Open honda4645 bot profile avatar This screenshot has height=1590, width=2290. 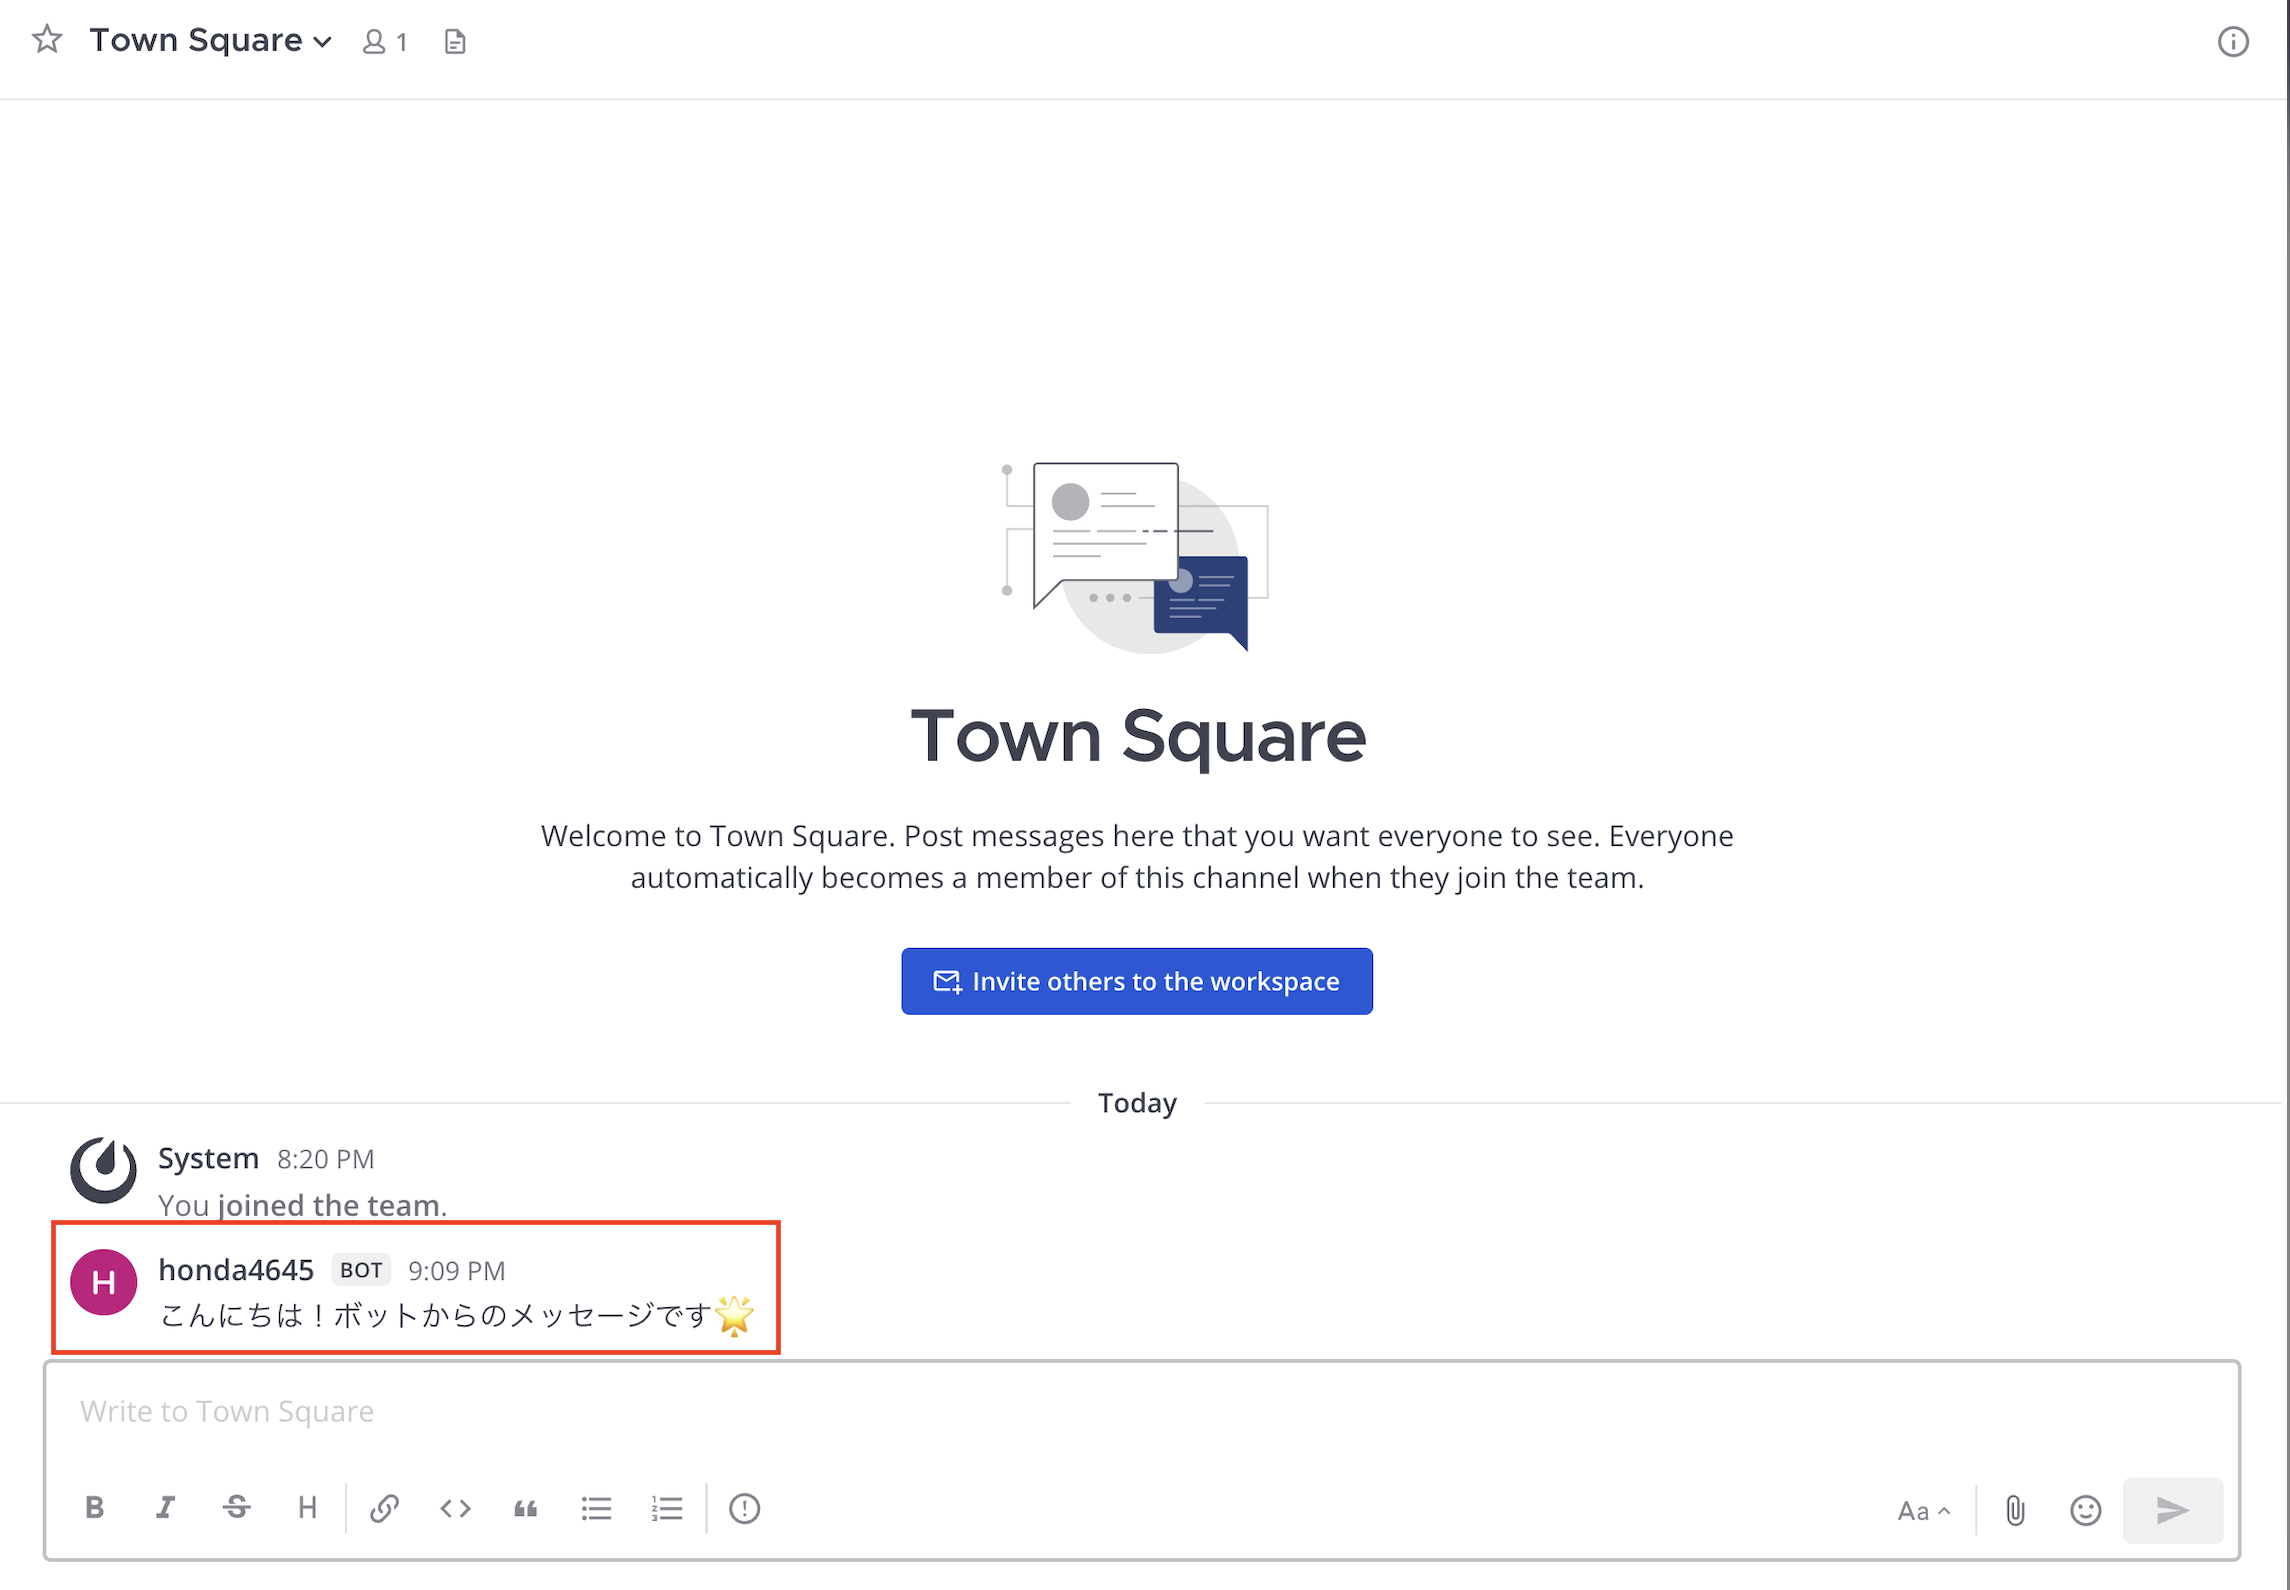coord(103,1282)
